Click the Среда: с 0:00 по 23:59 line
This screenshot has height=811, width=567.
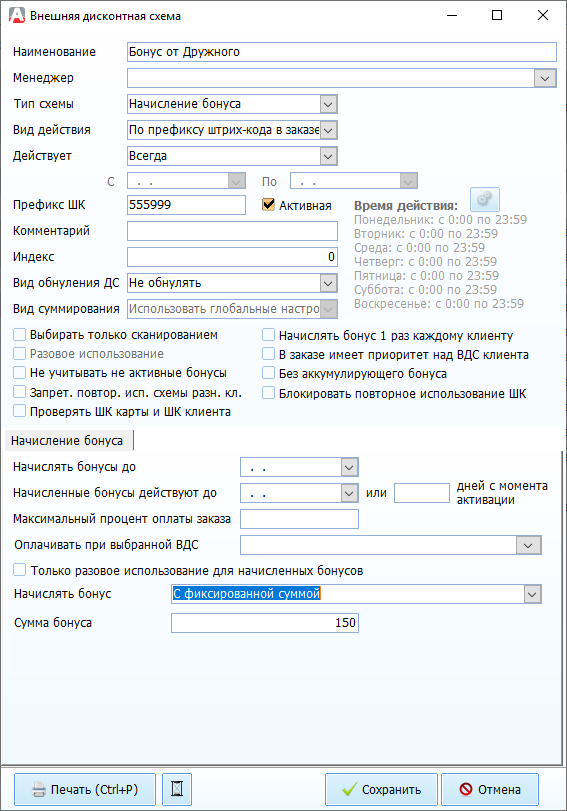click(x=420, y=248)
